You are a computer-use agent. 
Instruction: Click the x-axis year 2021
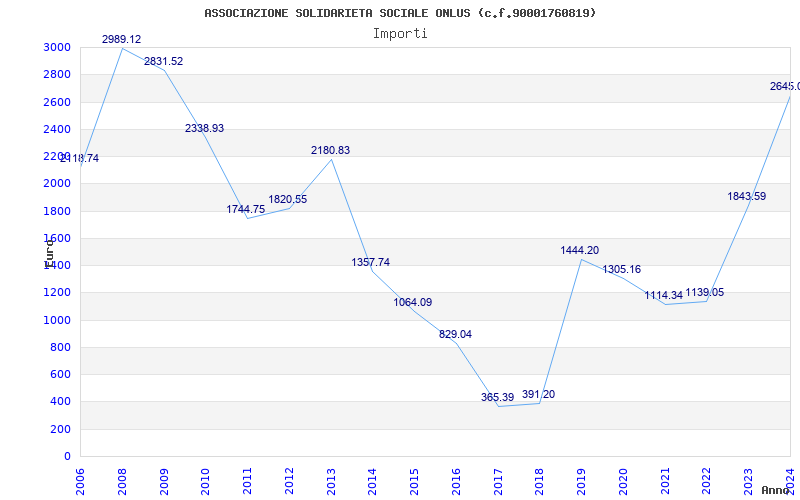coord(665,482)
